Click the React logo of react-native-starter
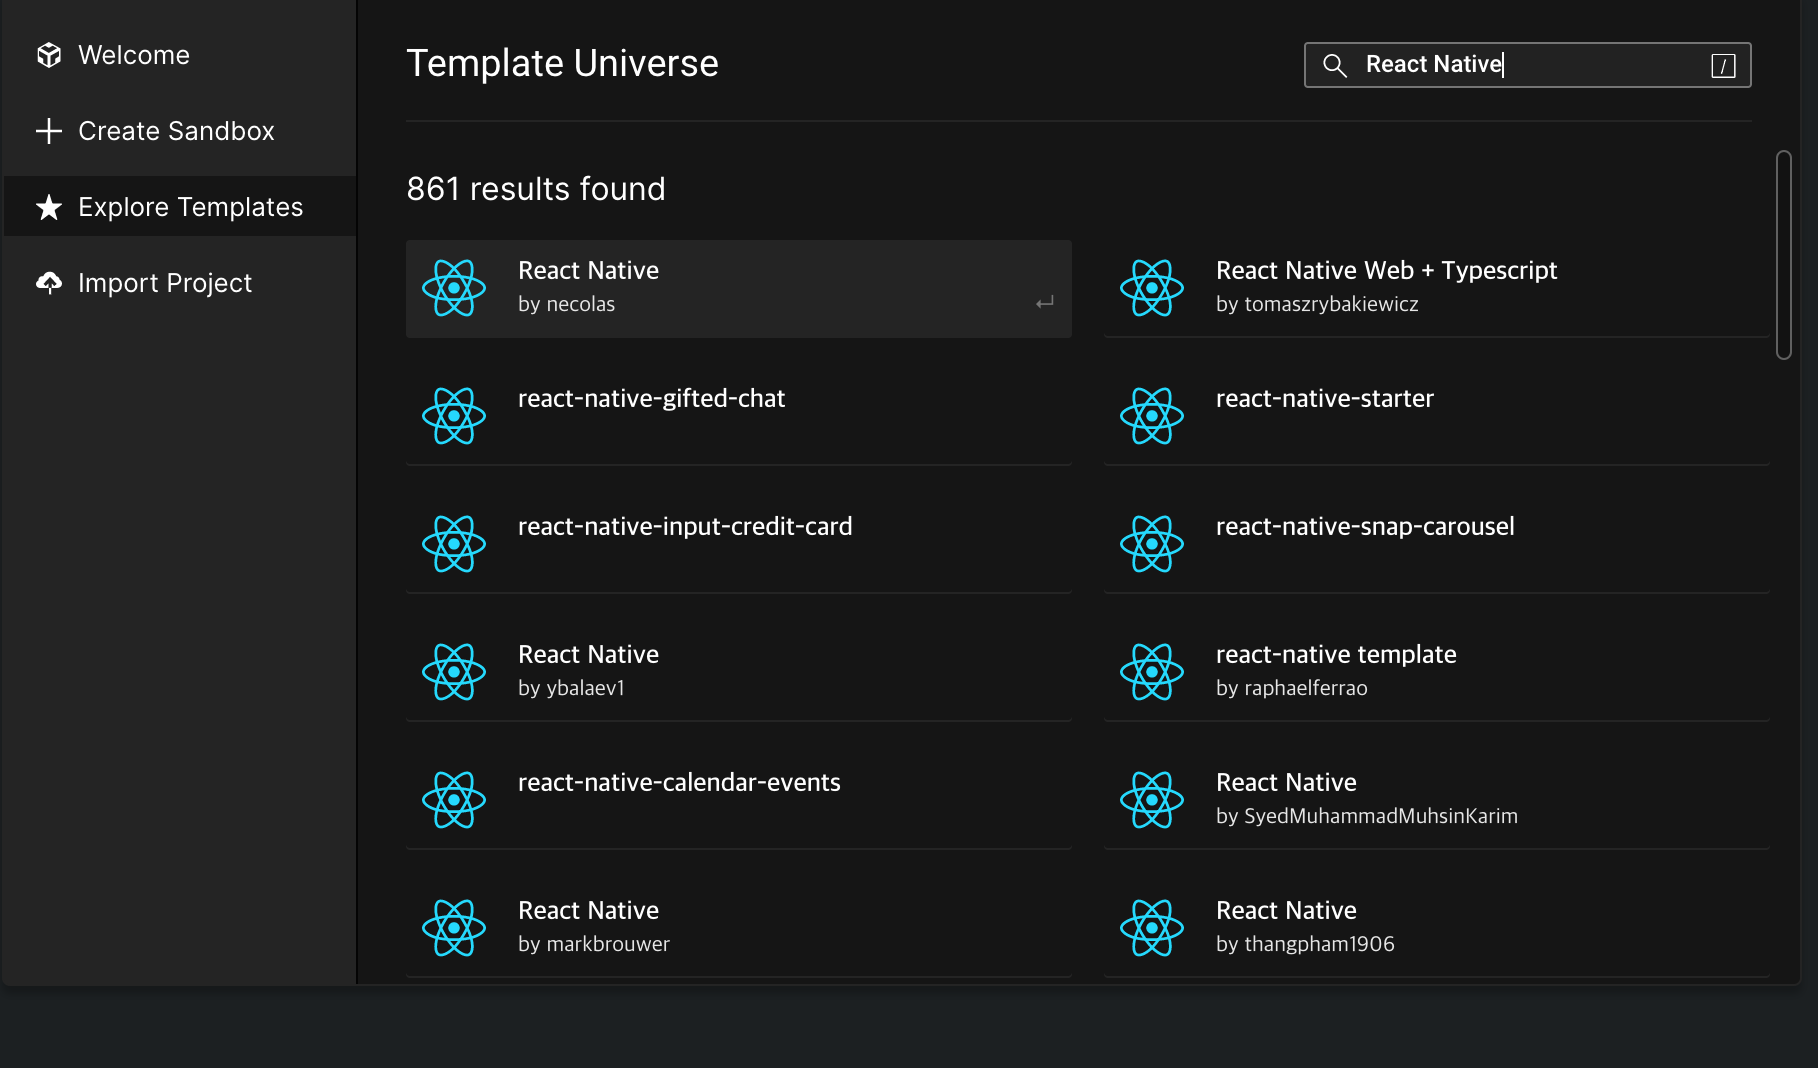 (x=1152, y=416)
